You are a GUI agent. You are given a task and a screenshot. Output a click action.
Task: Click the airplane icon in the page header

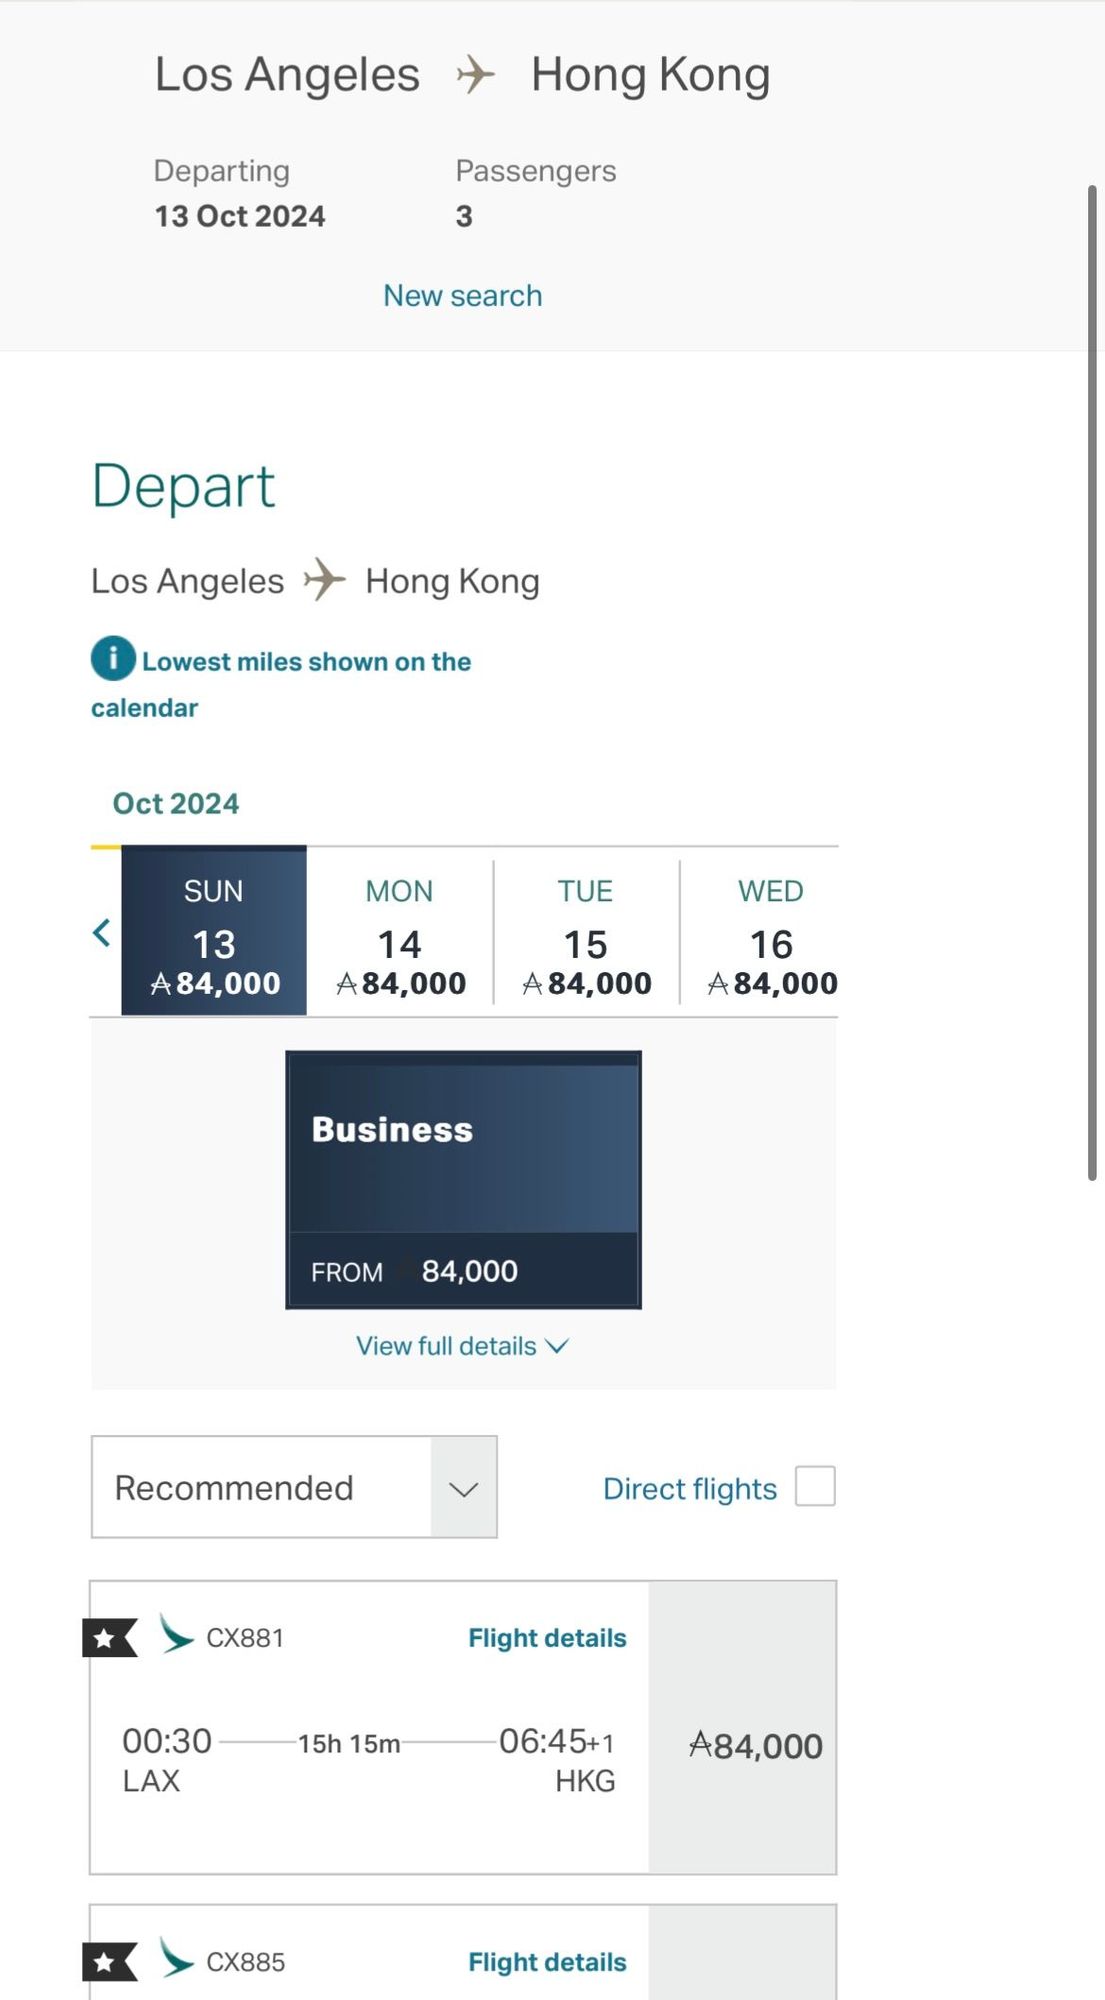coord(476,75)
